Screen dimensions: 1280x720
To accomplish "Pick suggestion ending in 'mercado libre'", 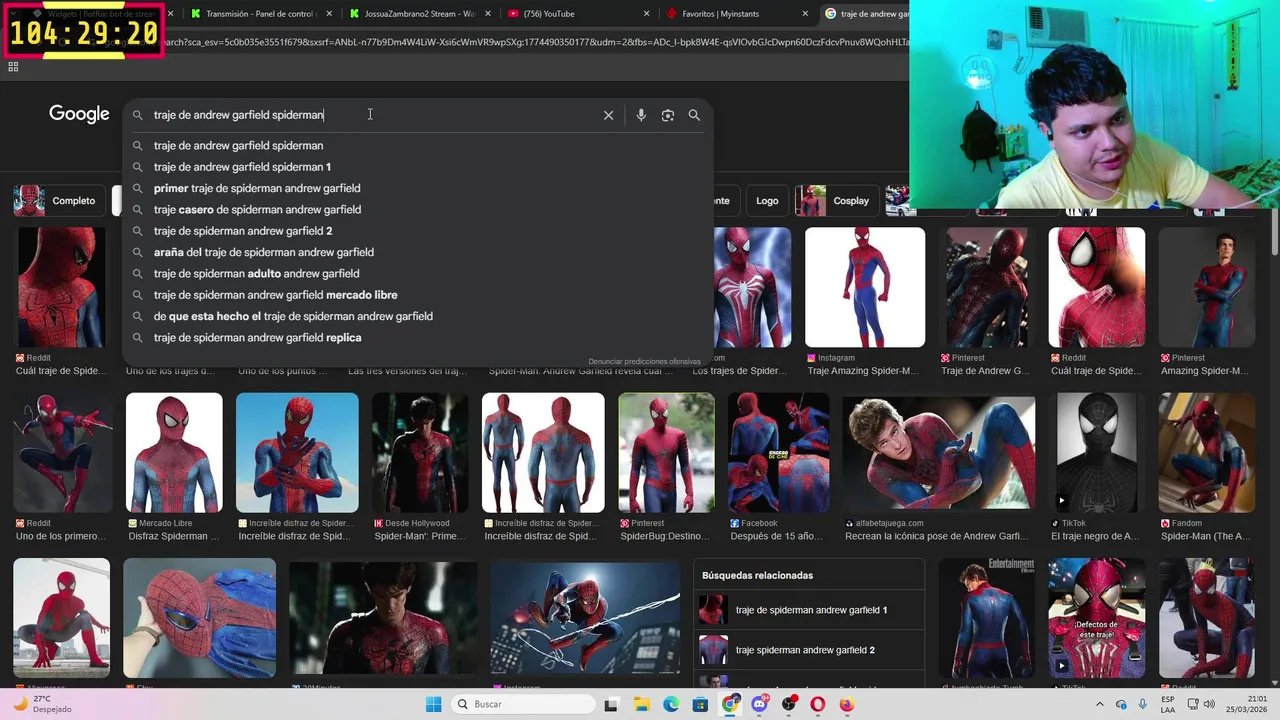I will (418, 295).
